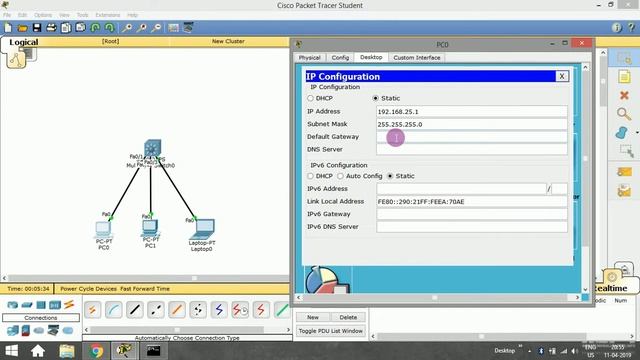This screenshot has height=360, width=640.
Task: Click Power Cycle Devices
Action: click(89, 289)
